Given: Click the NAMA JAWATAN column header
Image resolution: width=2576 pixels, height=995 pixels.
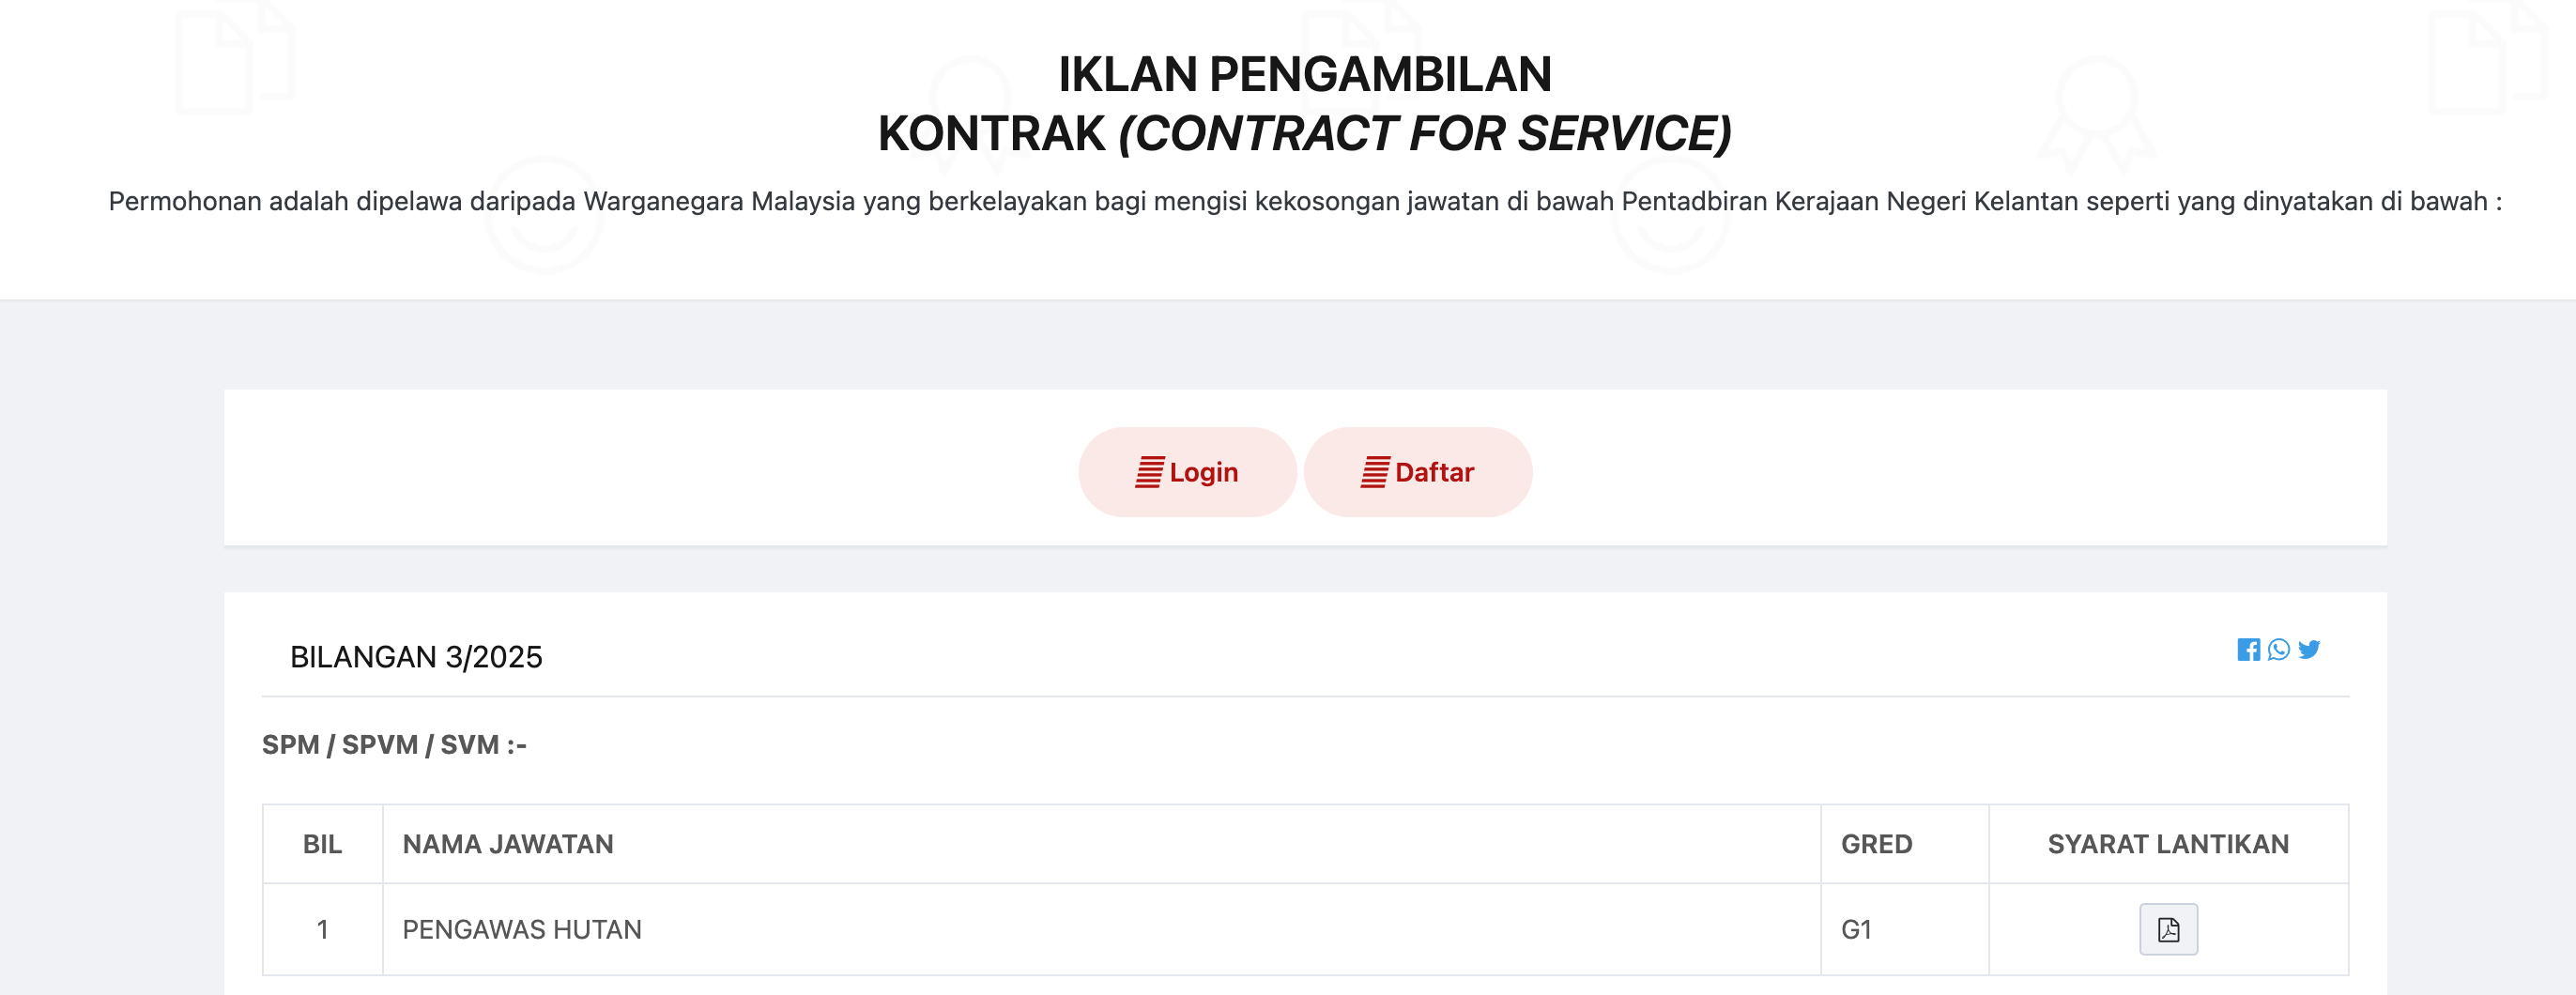Looking at the screenshot, I should [x=508, y=844].
